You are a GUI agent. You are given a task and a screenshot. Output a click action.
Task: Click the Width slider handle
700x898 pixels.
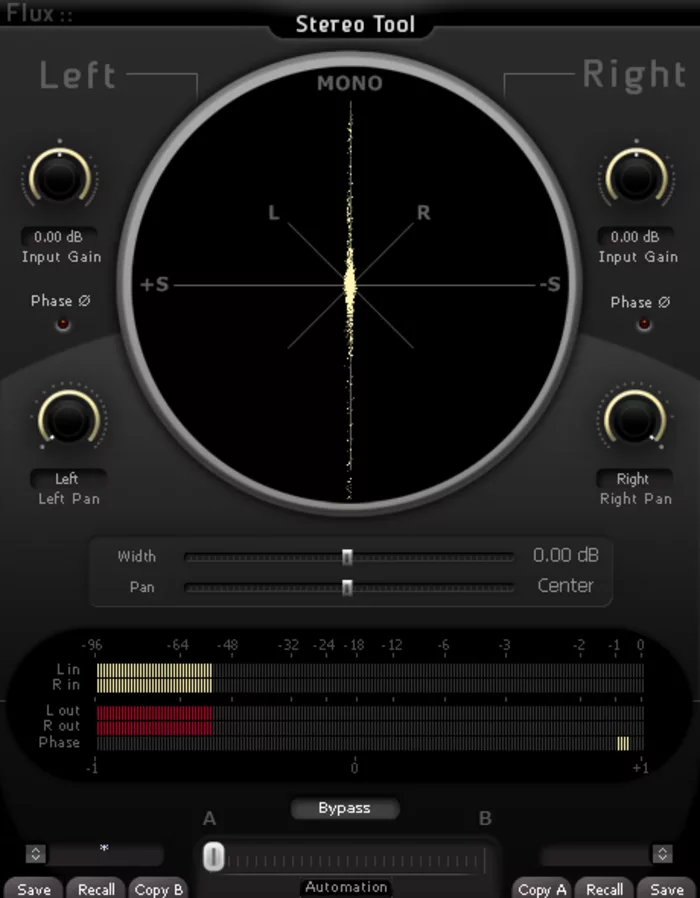click(347, 556)
